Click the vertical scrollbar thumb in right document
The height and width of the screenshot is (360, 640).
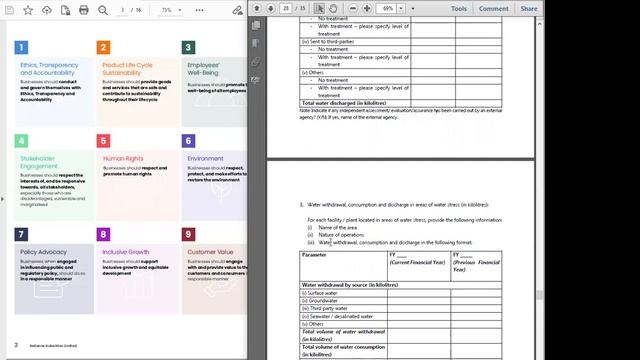(x=540, y=295)
